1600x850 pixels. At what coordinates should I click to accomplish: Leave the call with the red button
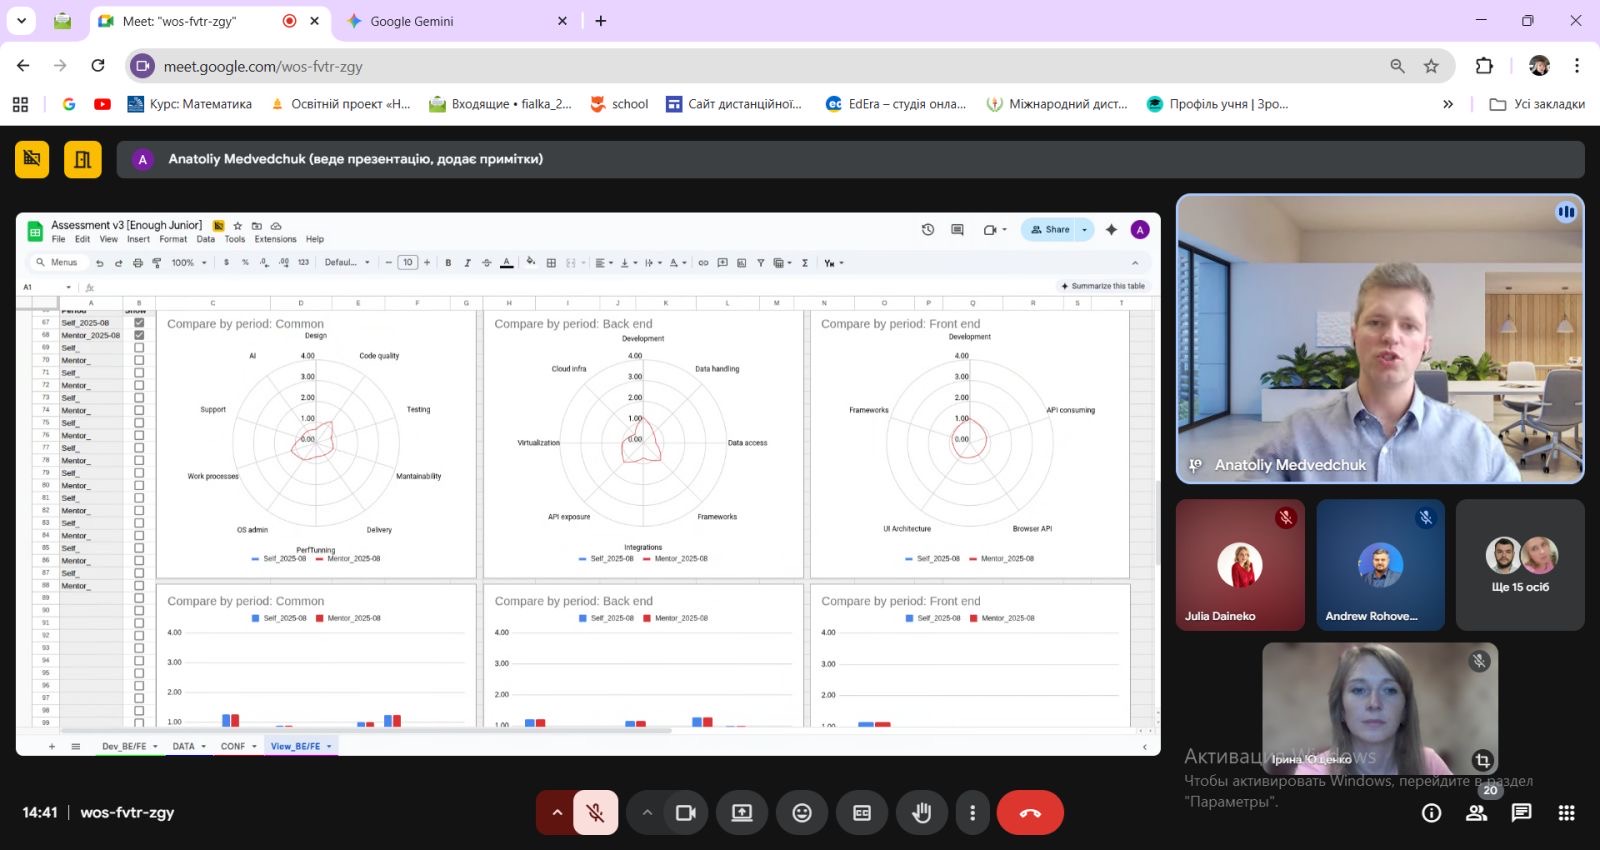click(x=1030, y=813)
